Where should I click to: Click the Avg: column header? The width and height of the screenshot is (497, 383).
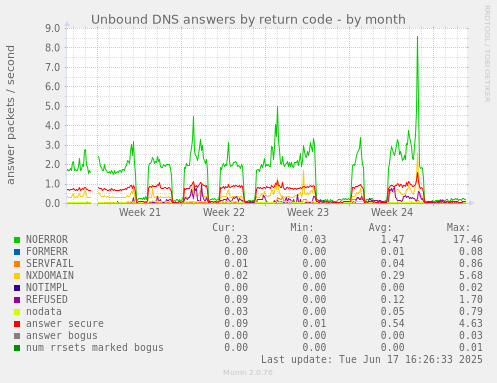click(x=380, y=227)
